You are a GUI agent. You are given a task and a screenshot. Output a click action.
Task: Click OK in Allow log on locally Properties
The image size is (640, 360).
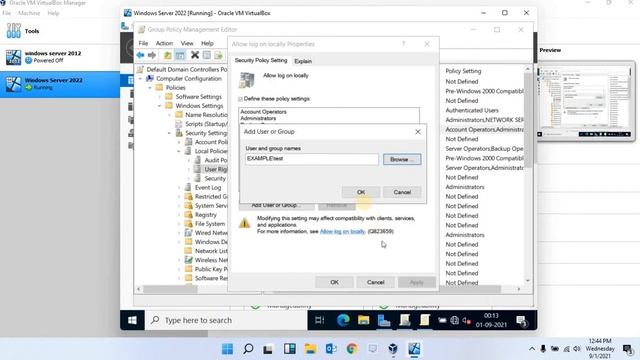point(334,282)
